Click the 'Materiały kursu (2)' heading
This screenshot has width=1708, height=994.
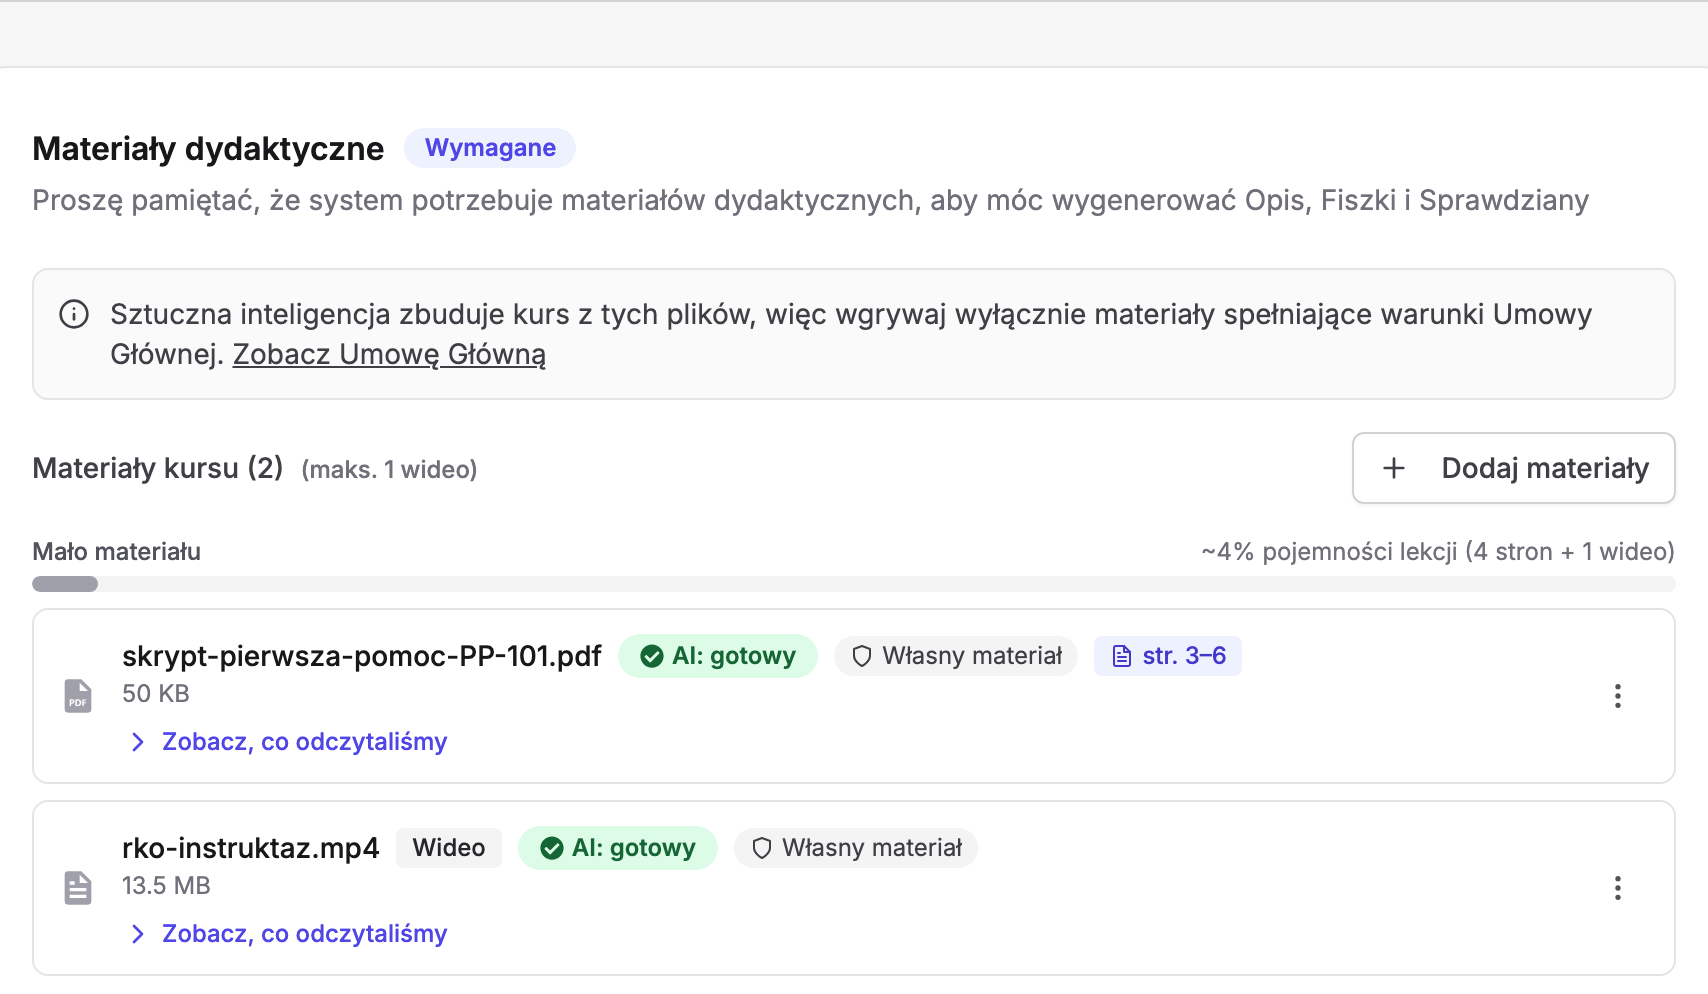click(x=158, y=468)
